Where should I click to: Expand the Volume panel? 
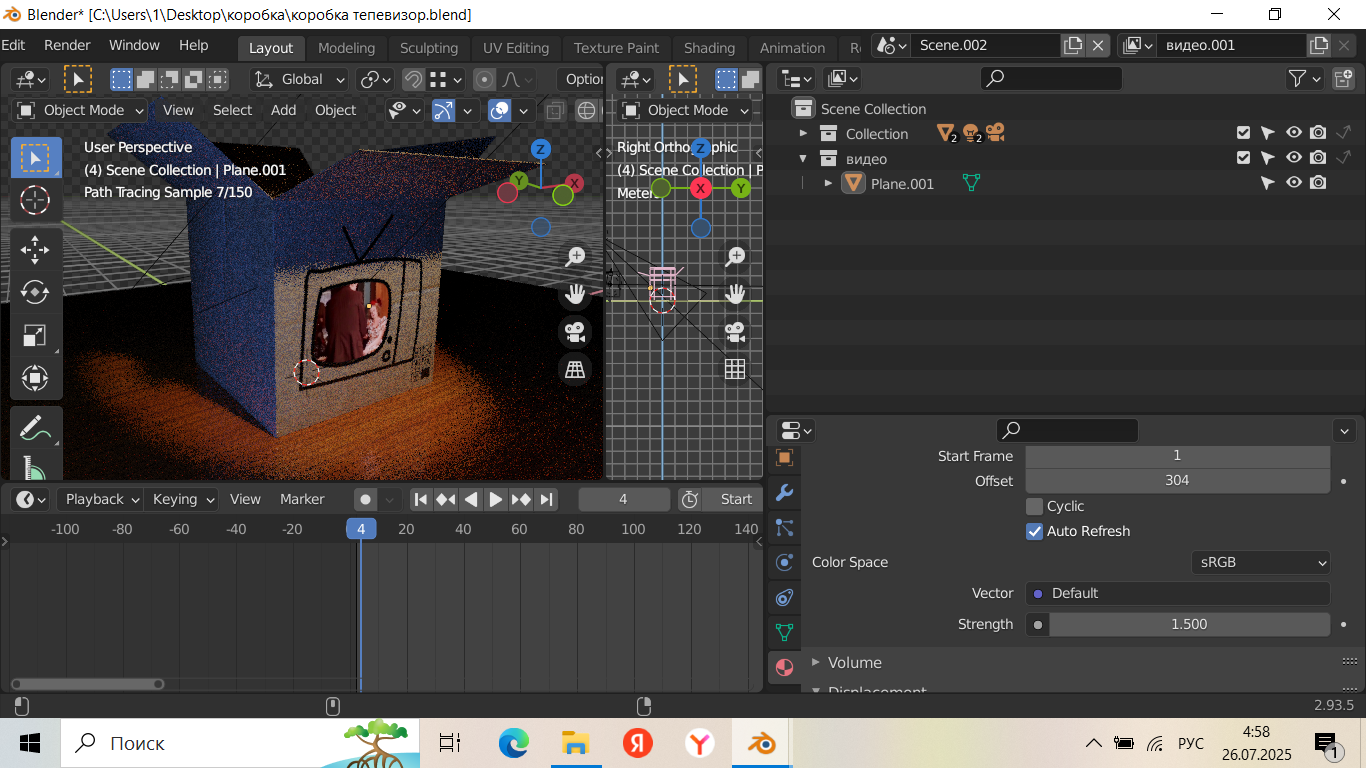click(854, 662)
